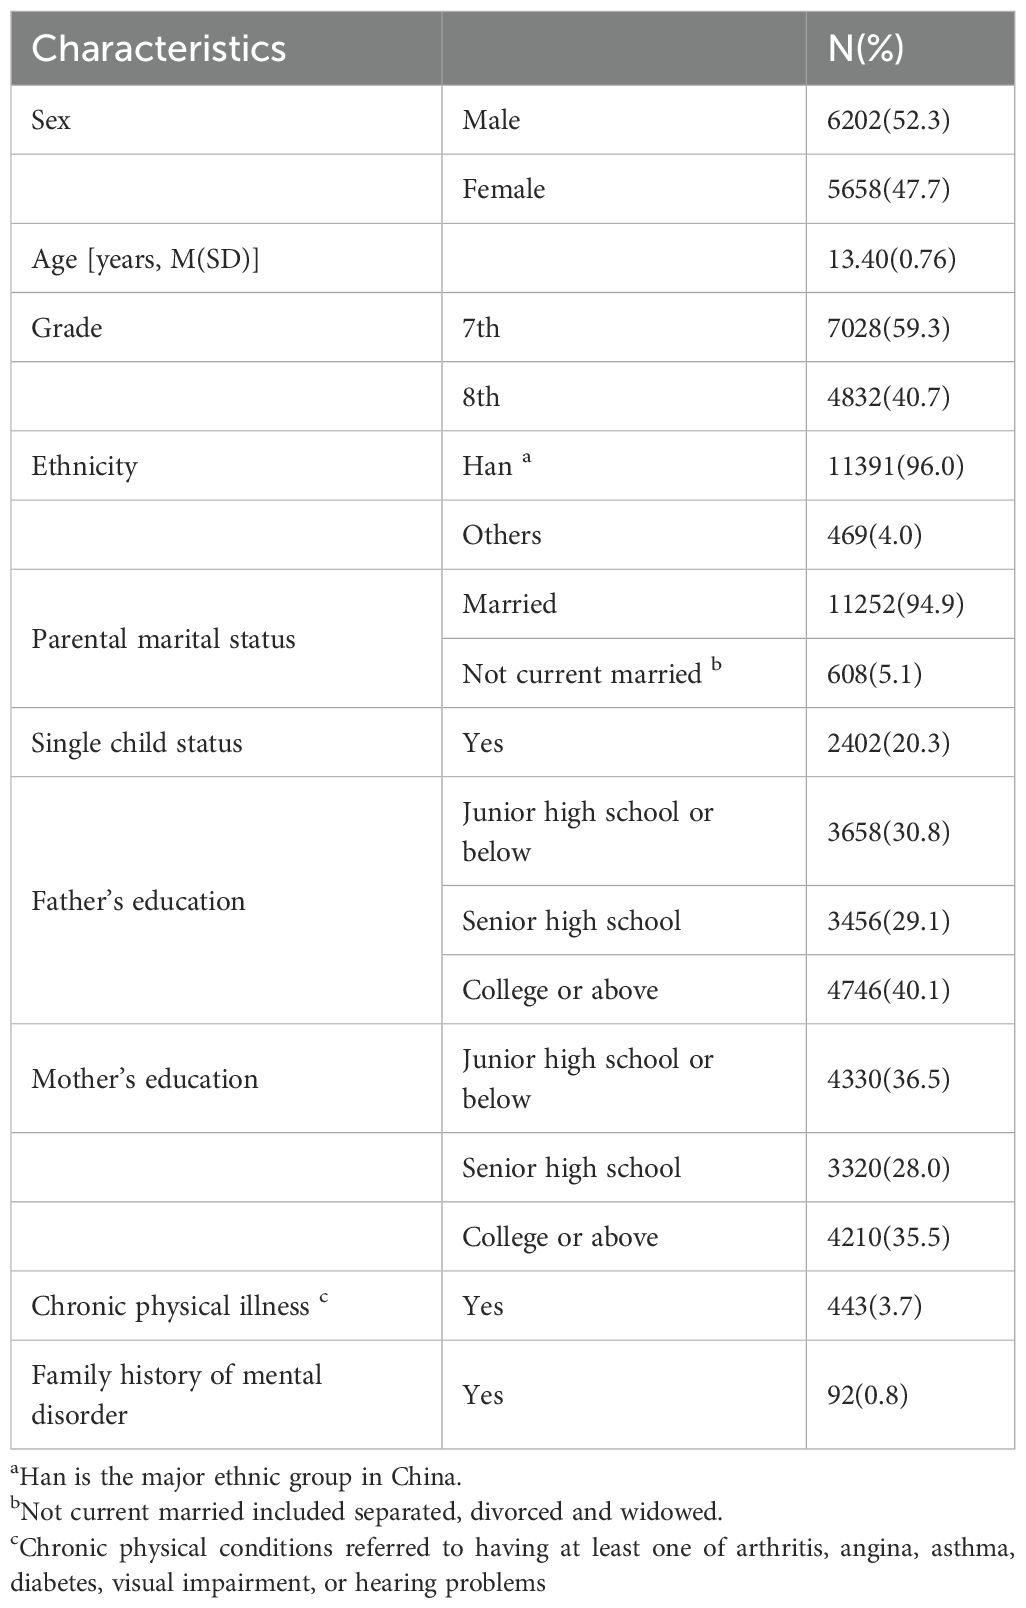Screen dimensions: 1026x1608
Task: Select Family history of mental disorder cell
Action: pos(177,1395)
